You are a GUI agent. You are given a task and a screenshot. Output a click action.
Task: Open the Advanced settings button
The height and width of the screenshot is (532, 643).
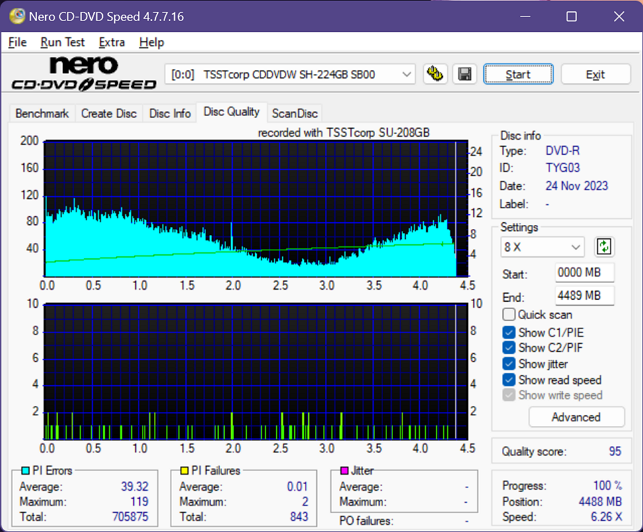[576, 417]
